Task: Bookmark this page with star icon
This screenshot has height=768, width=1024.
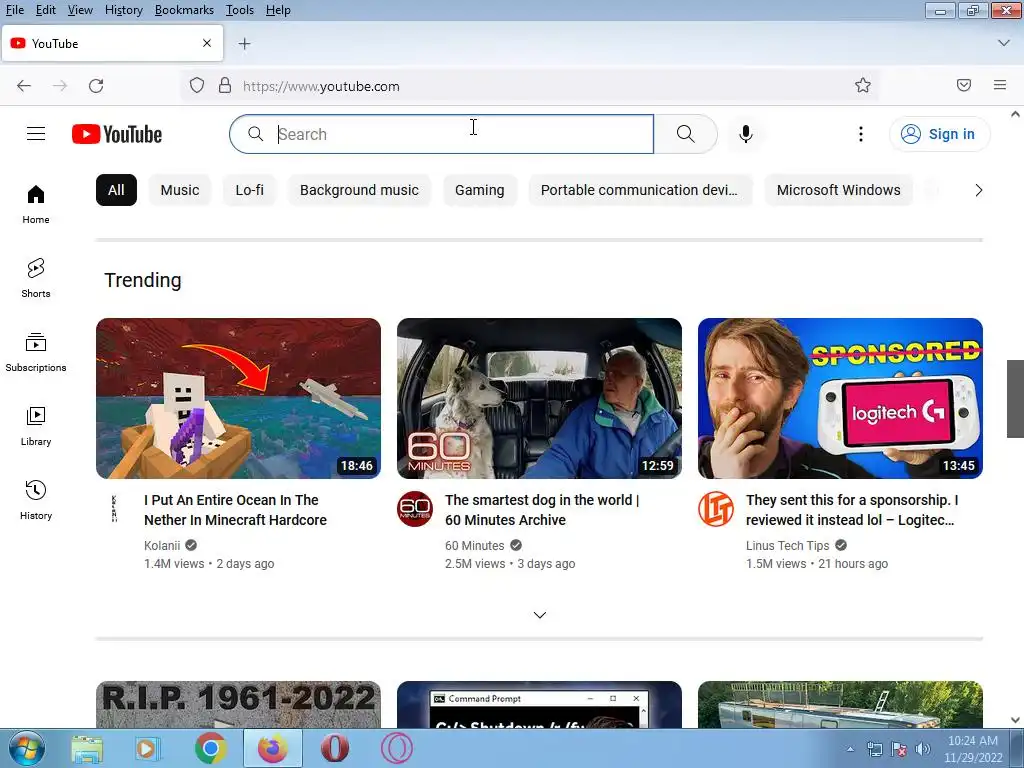Action: [x=863, y=86]
